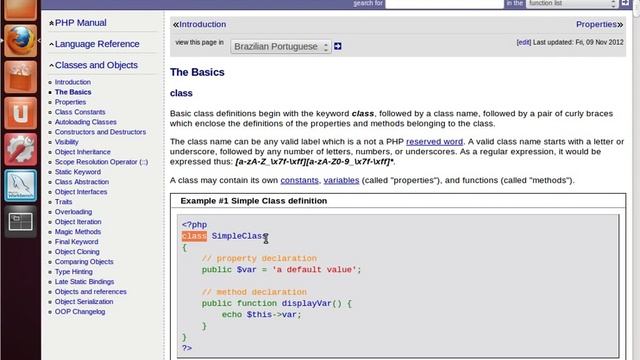Open Static Keyword sidebar entry

78,172
